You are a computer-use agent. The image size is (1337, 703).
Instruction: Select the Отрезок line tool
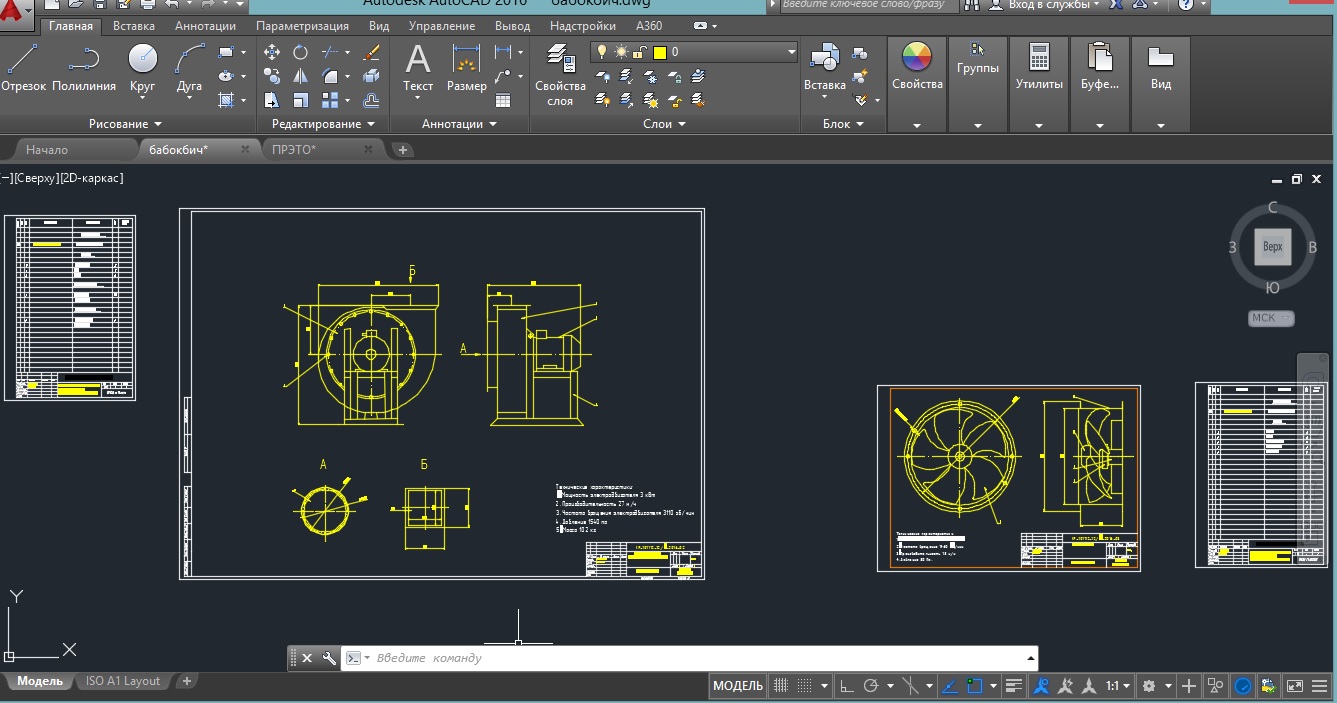(23, 69)
